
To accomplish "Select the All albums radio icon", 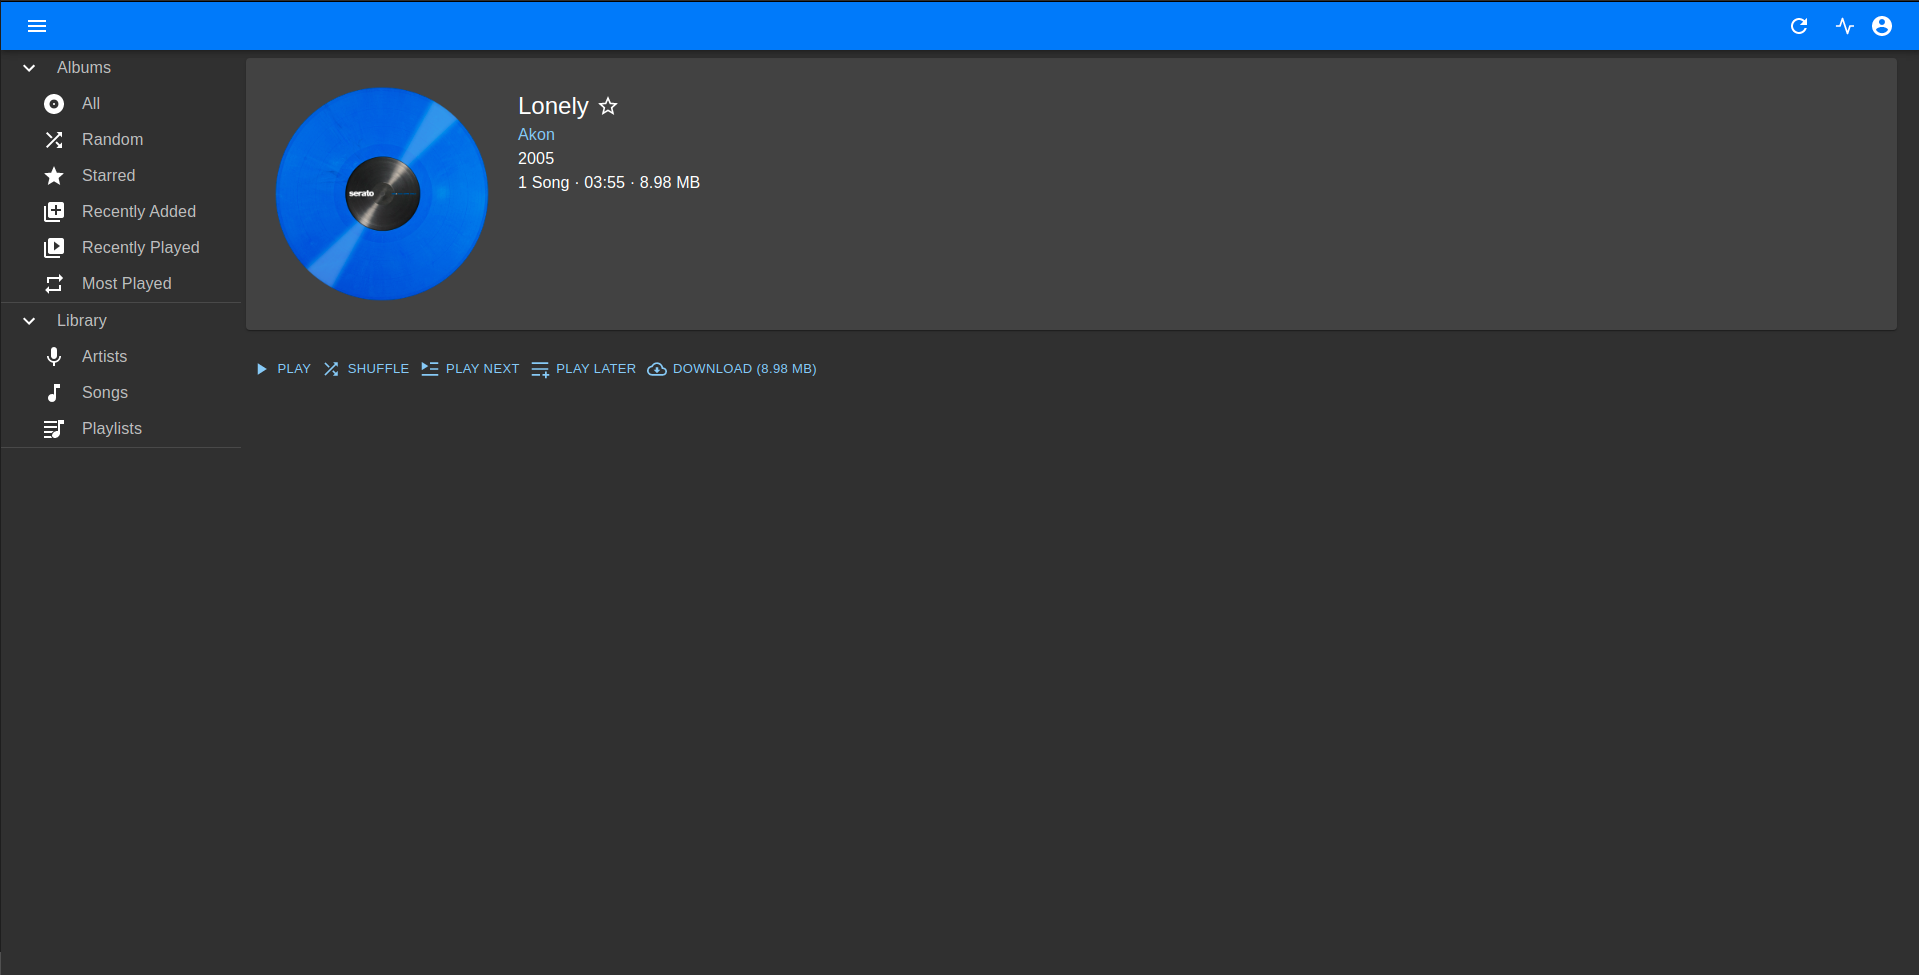I will [x=54, y=104].
